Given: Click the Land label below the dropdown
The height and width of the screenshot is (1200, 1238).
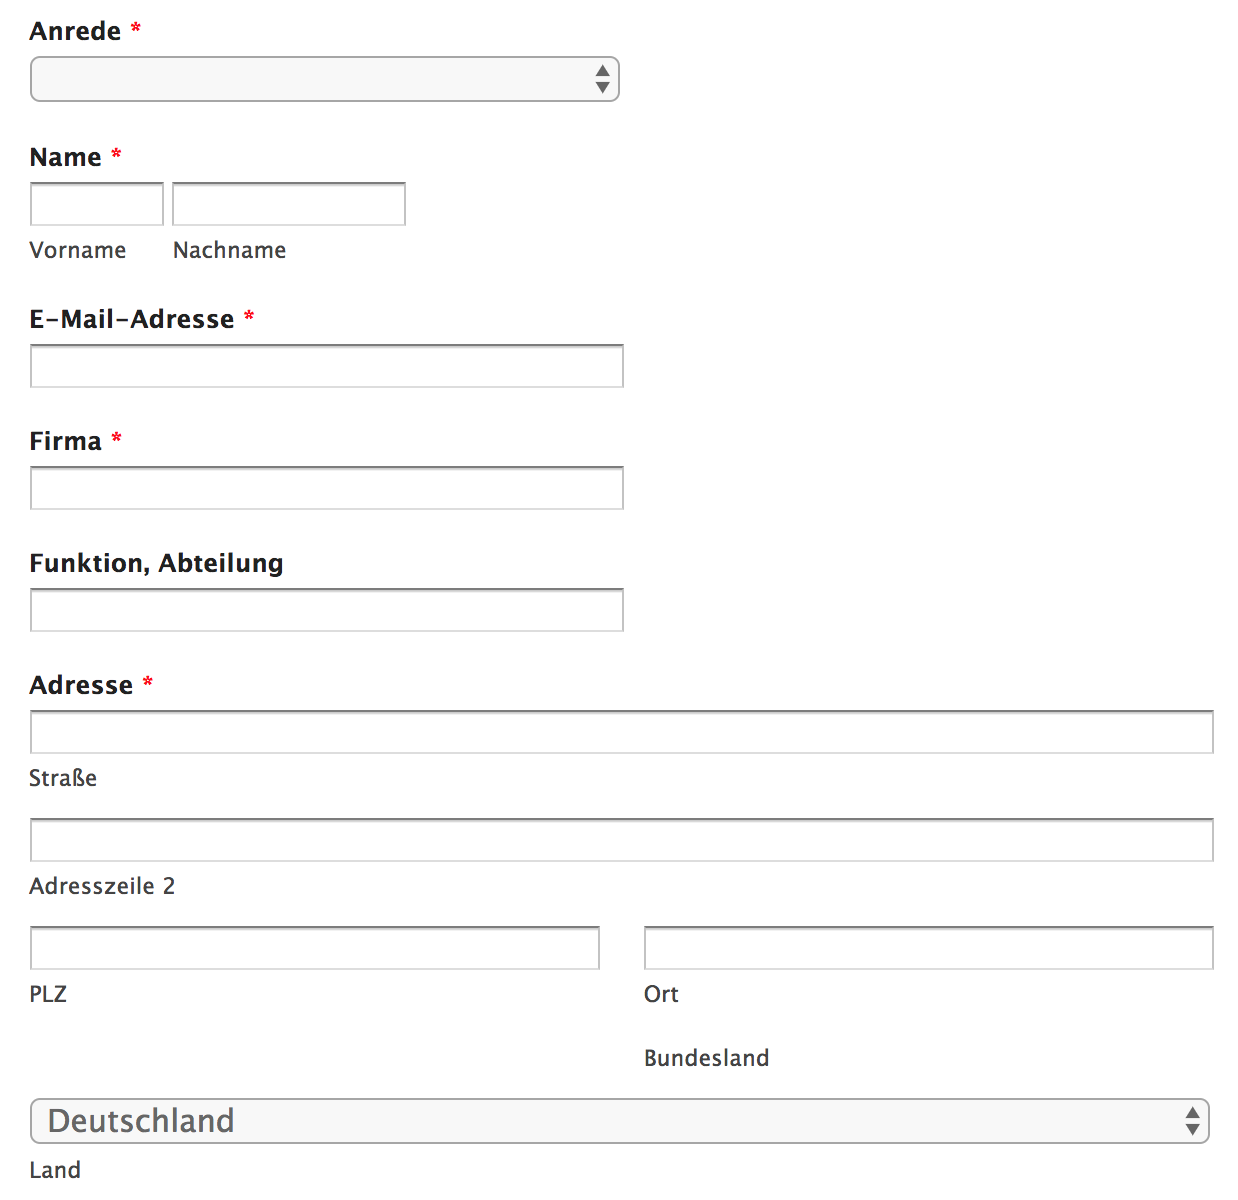Looking at the screenshot, I should click(55, 1170).
